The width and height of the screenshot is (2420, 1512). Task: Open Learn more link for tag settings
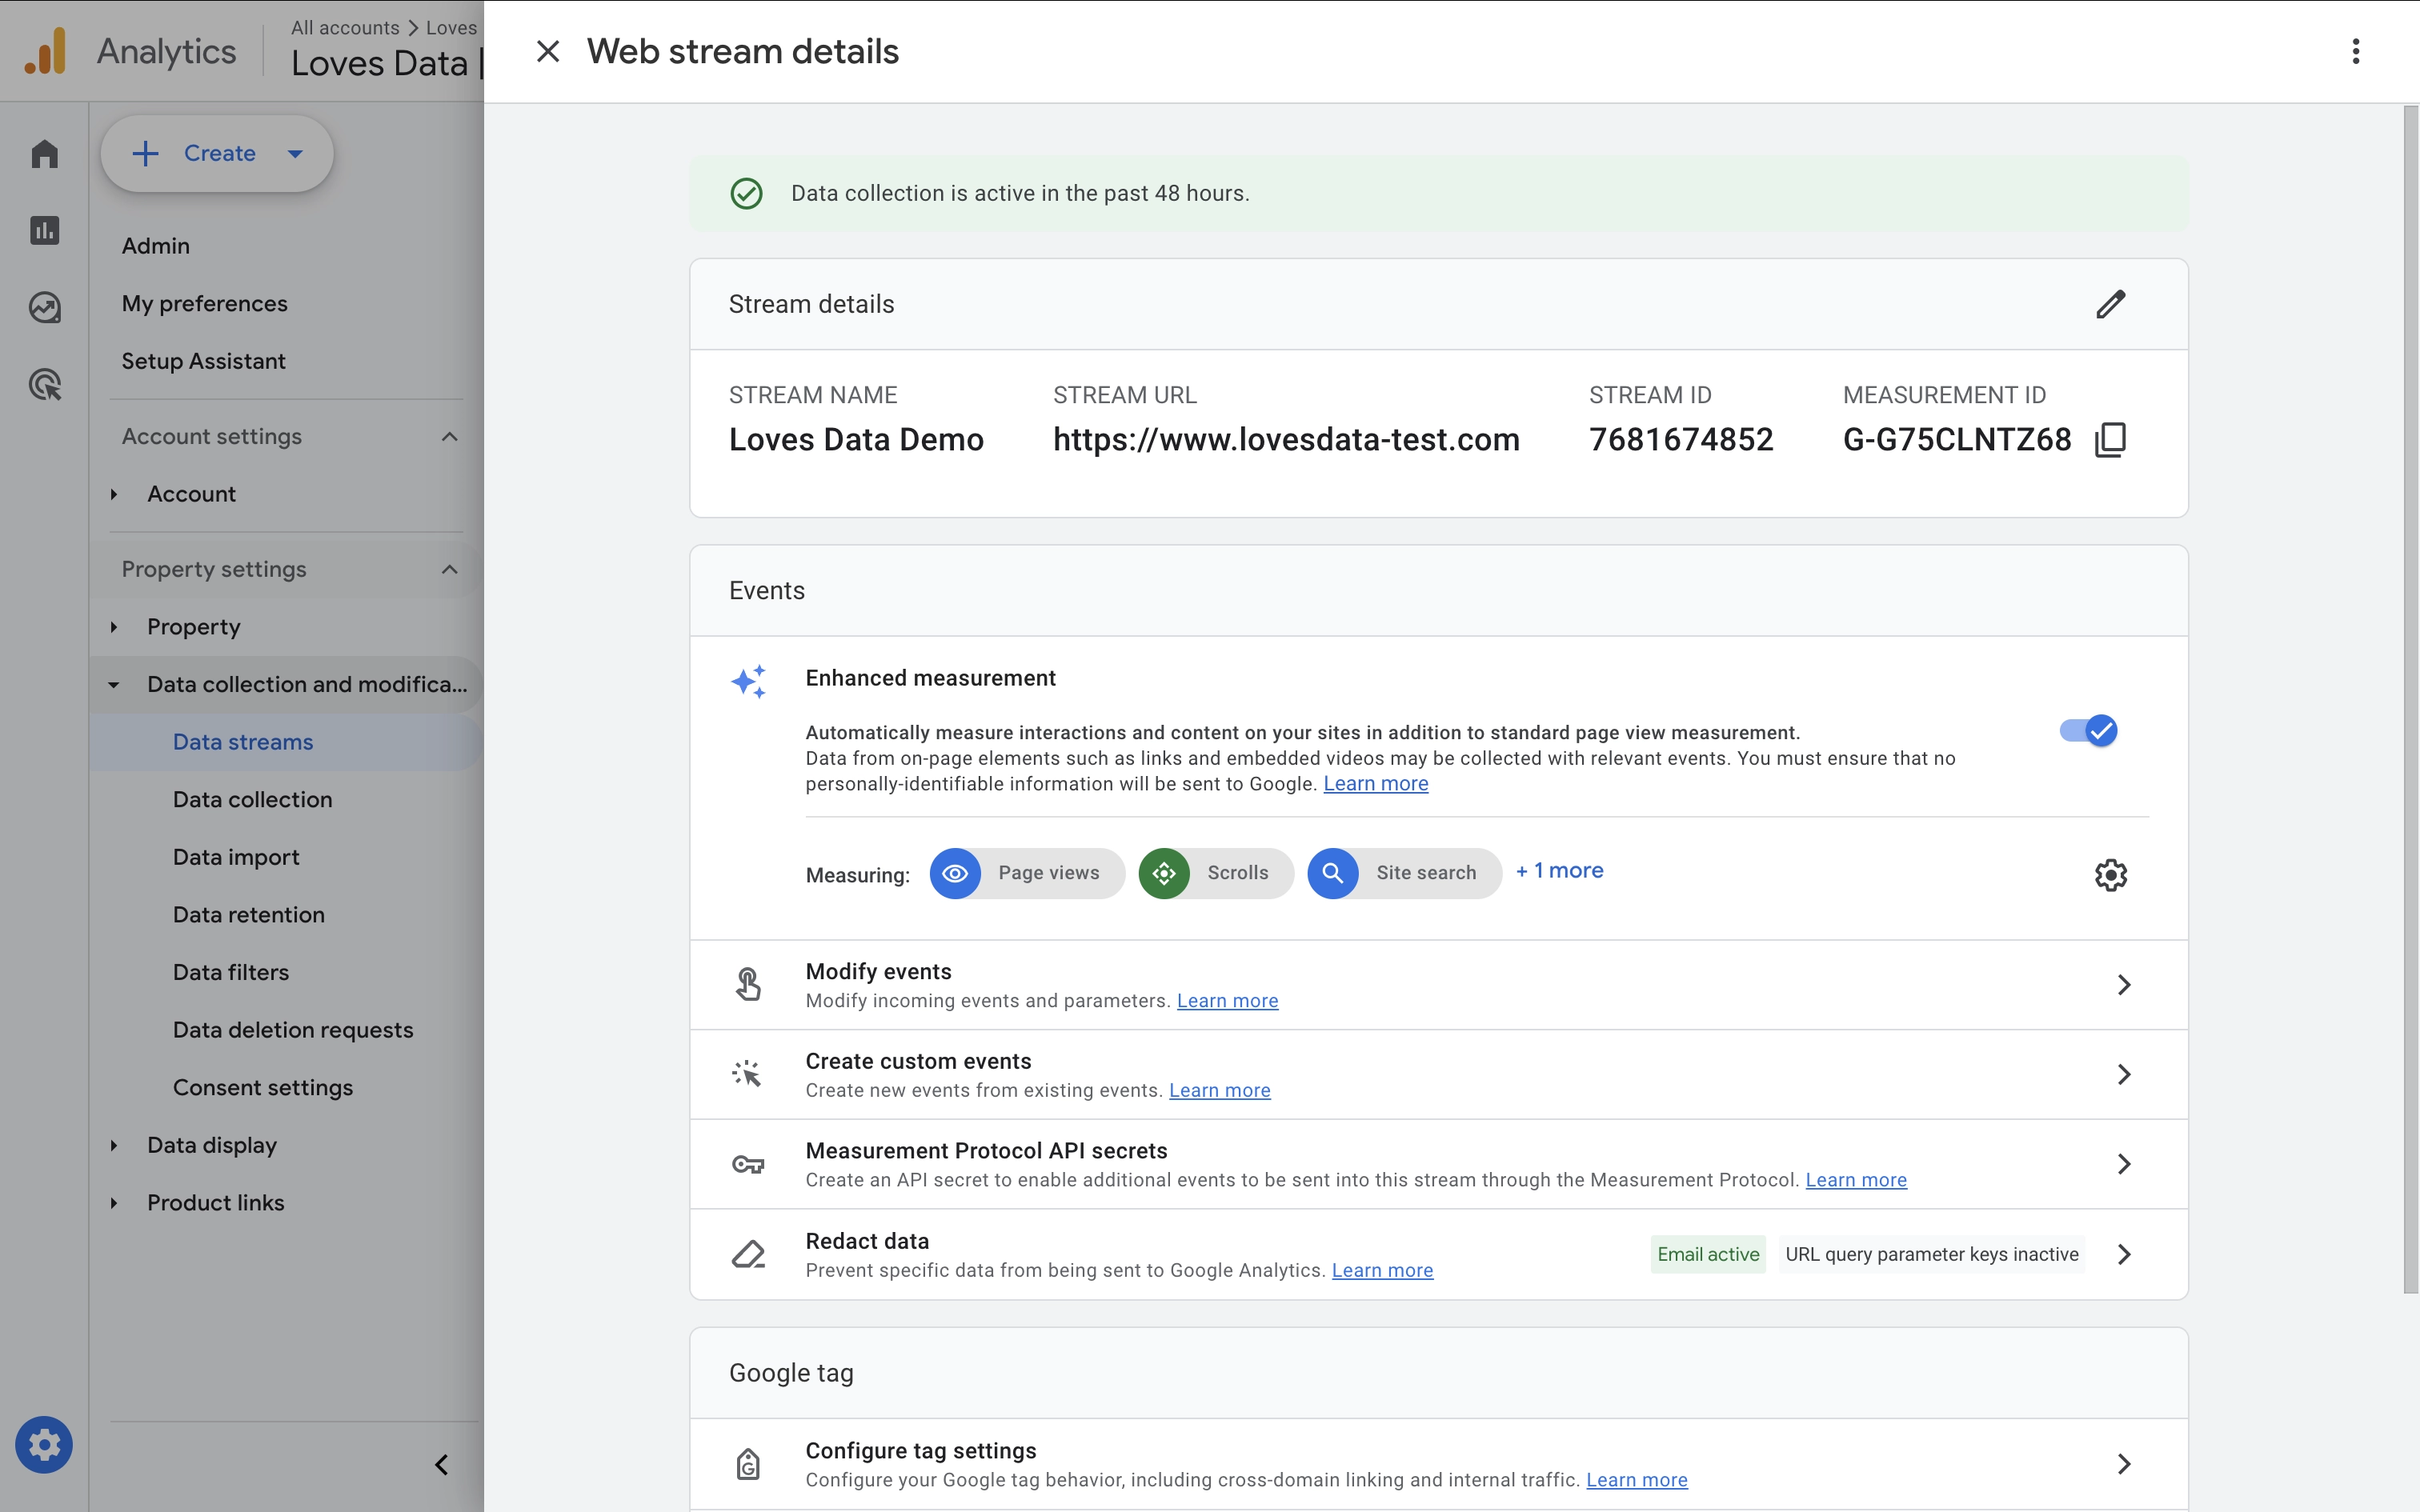[1636, 1480]
